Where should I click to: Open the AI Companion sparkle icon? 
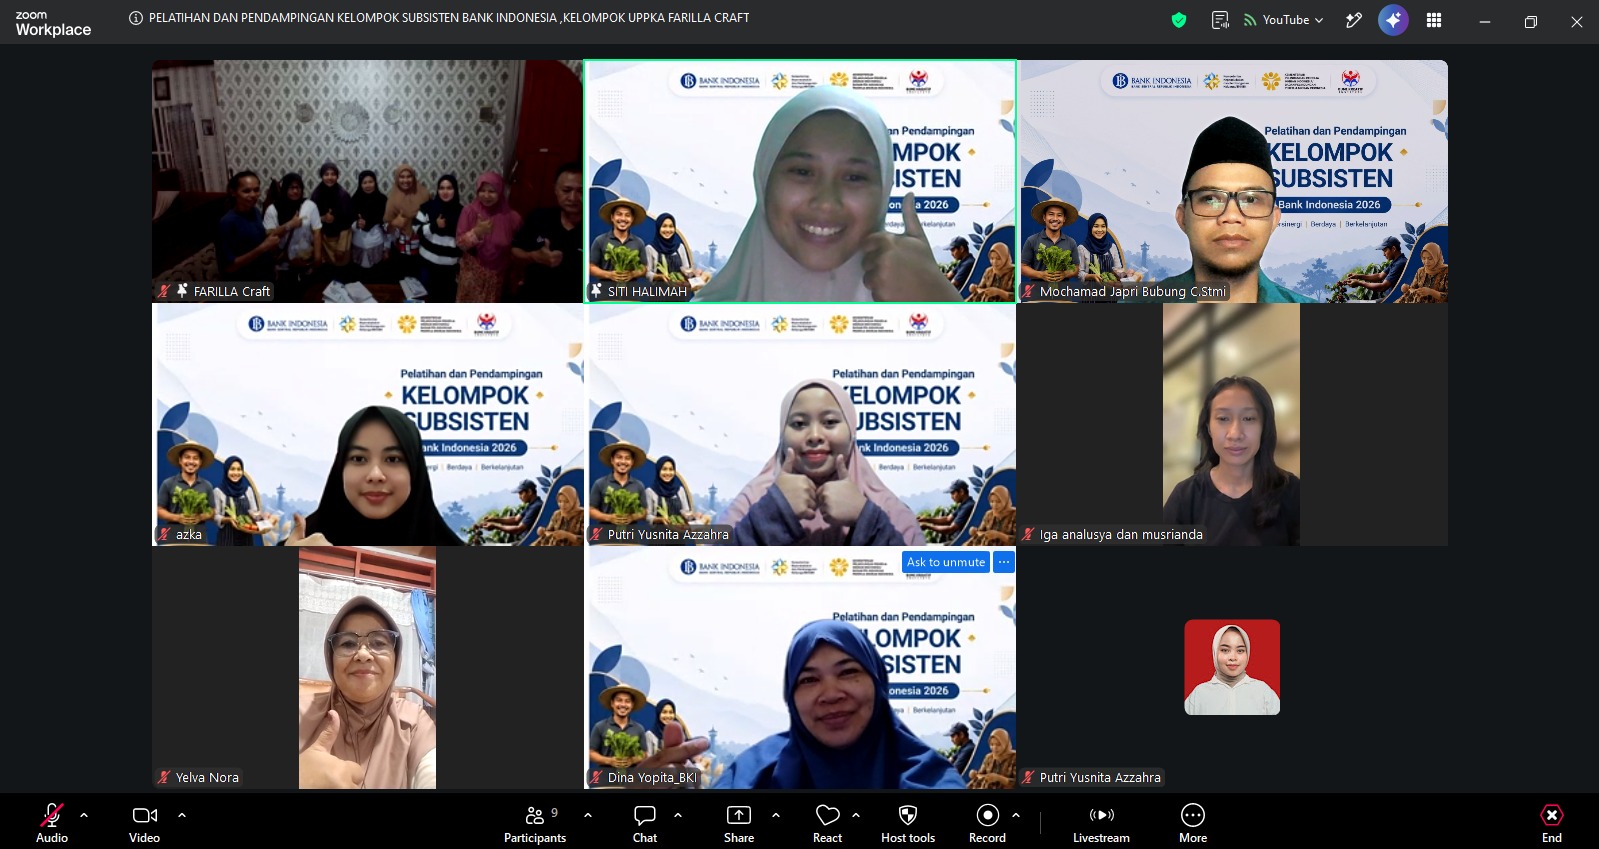tap(1393, 20)
